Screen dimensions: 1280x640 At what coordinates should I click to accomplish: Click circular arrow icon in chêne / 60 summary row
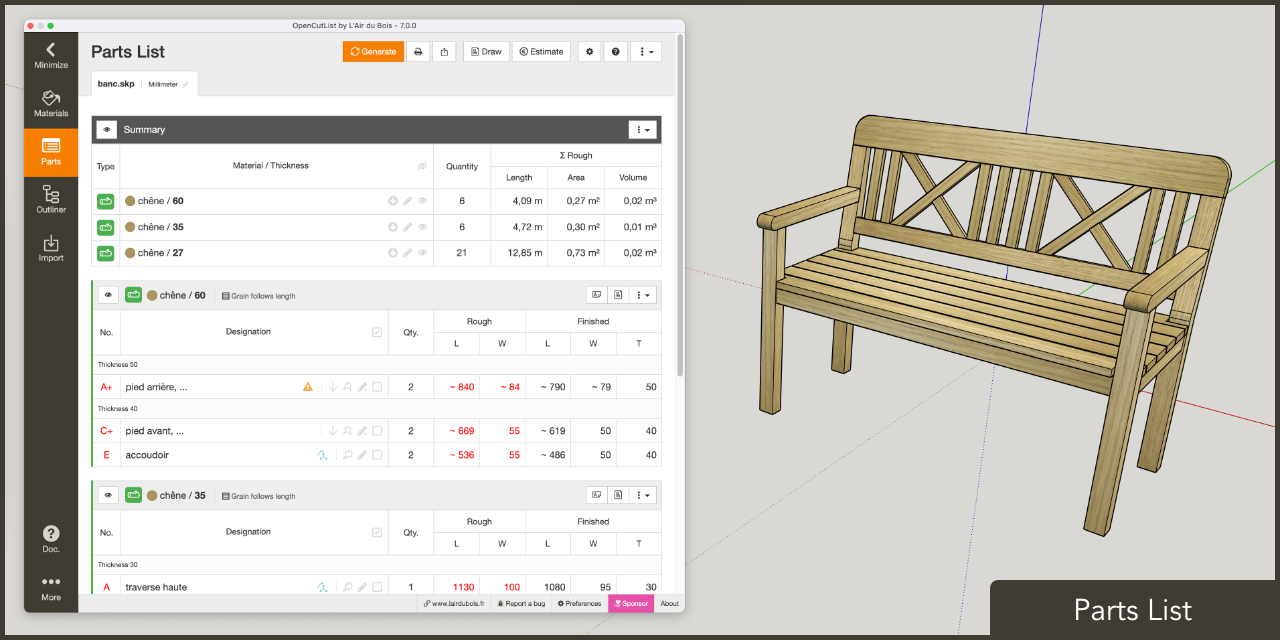point(393,201)
